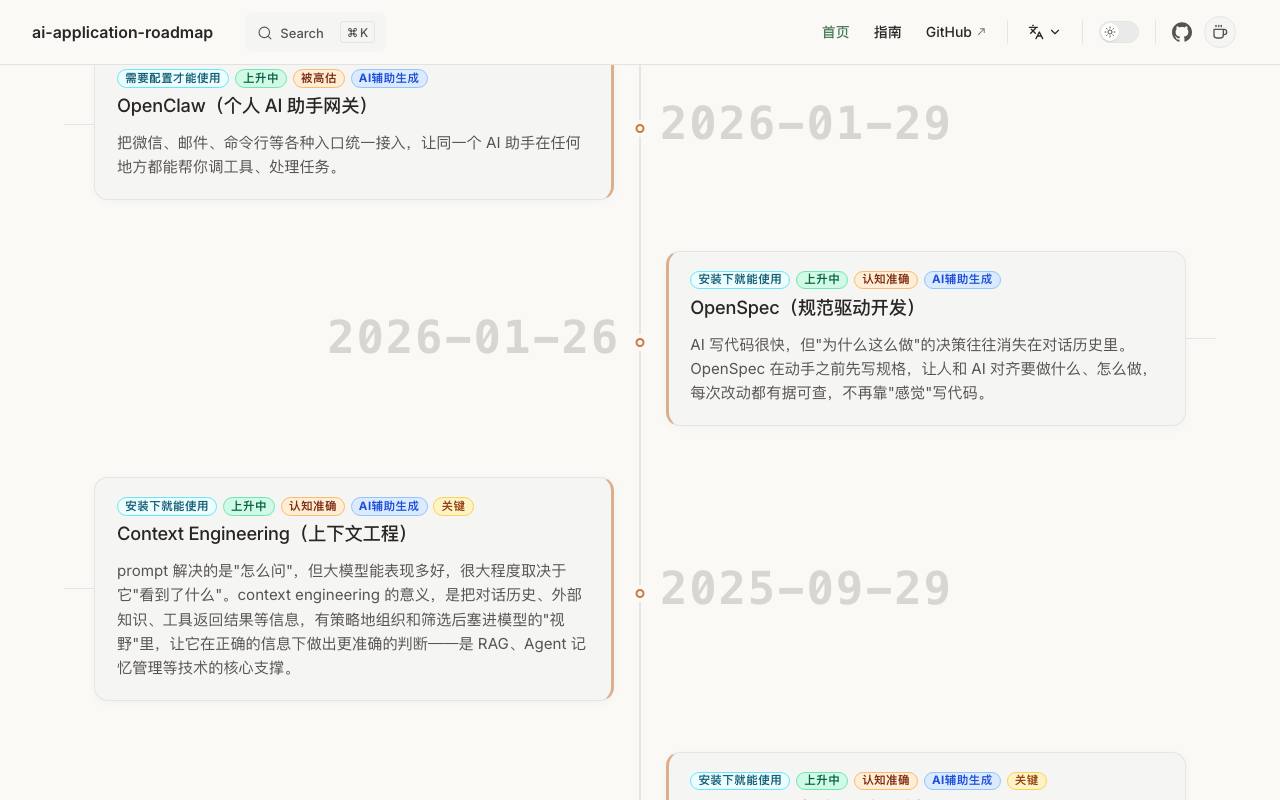Select the 2025-09-29 timeline dot
Screen dimensions: 1280x800
pos(640,593)
